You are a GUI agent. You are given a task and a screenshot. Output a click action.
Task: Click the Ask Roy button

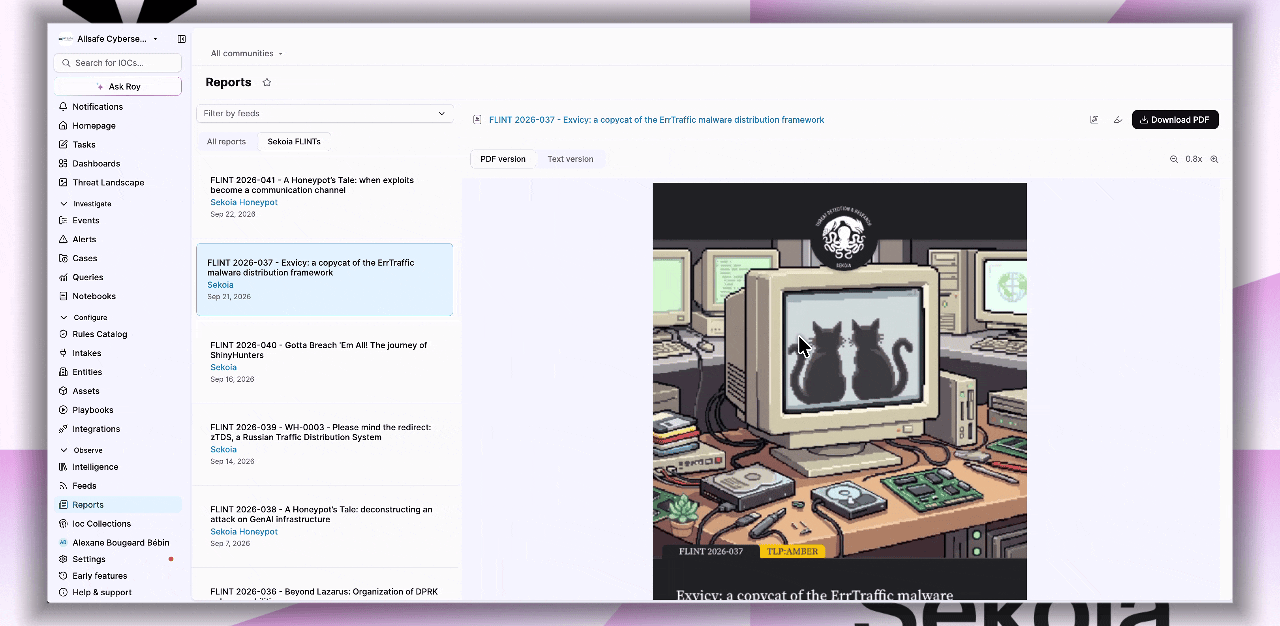118,87
